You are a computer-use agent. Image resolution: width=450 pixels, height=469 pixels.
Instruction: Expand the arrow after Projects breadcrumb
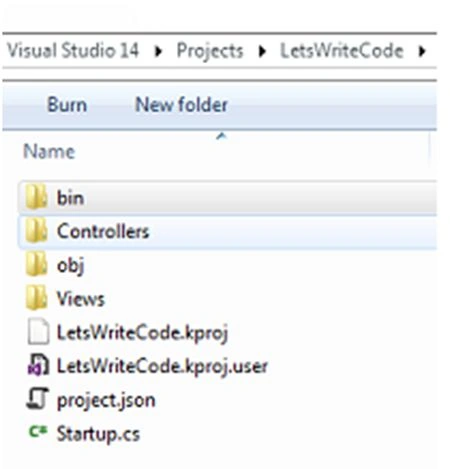pos(263,51)
